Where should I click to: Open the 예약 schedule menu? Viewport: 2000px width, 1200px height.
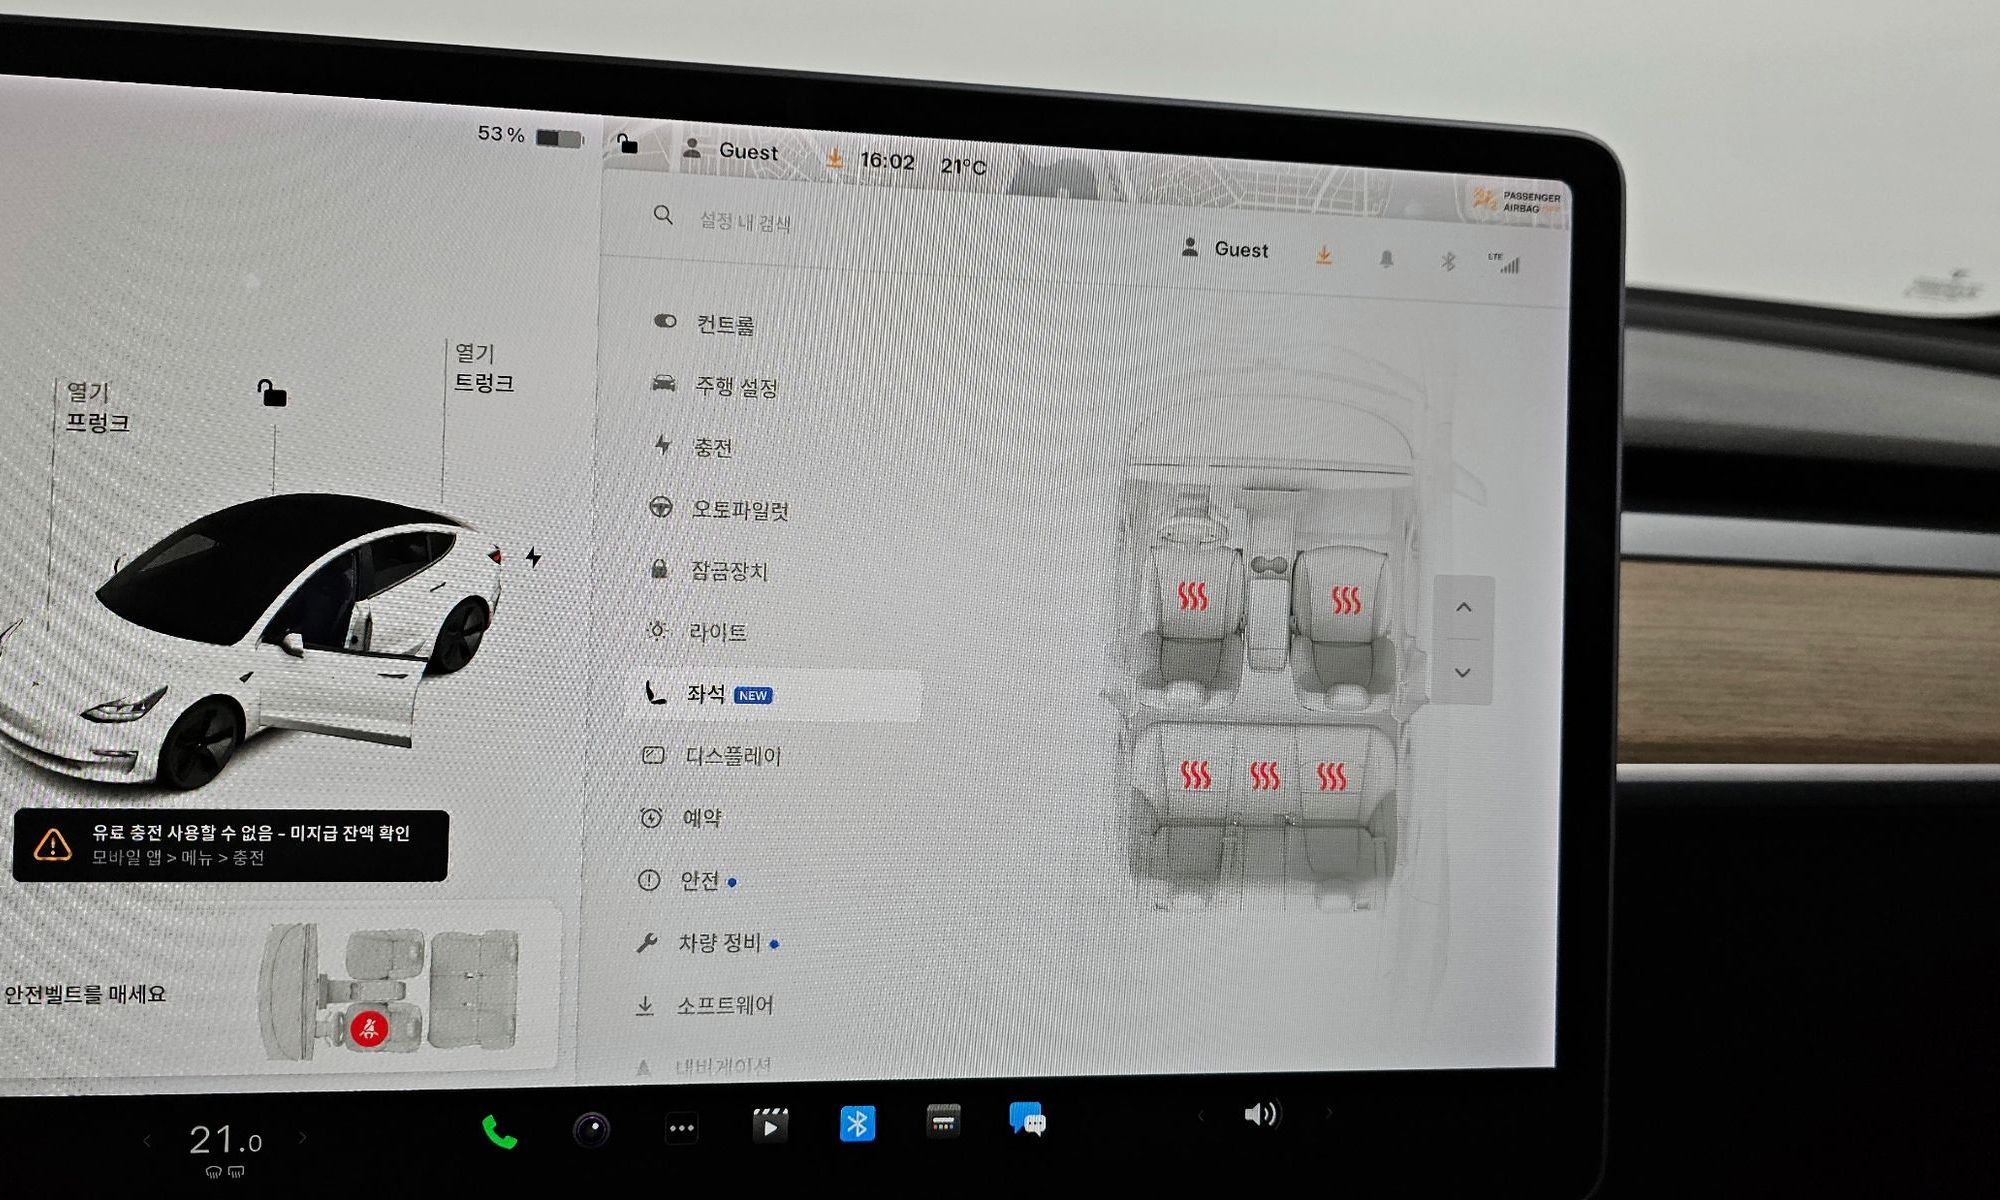click(680, 818)
